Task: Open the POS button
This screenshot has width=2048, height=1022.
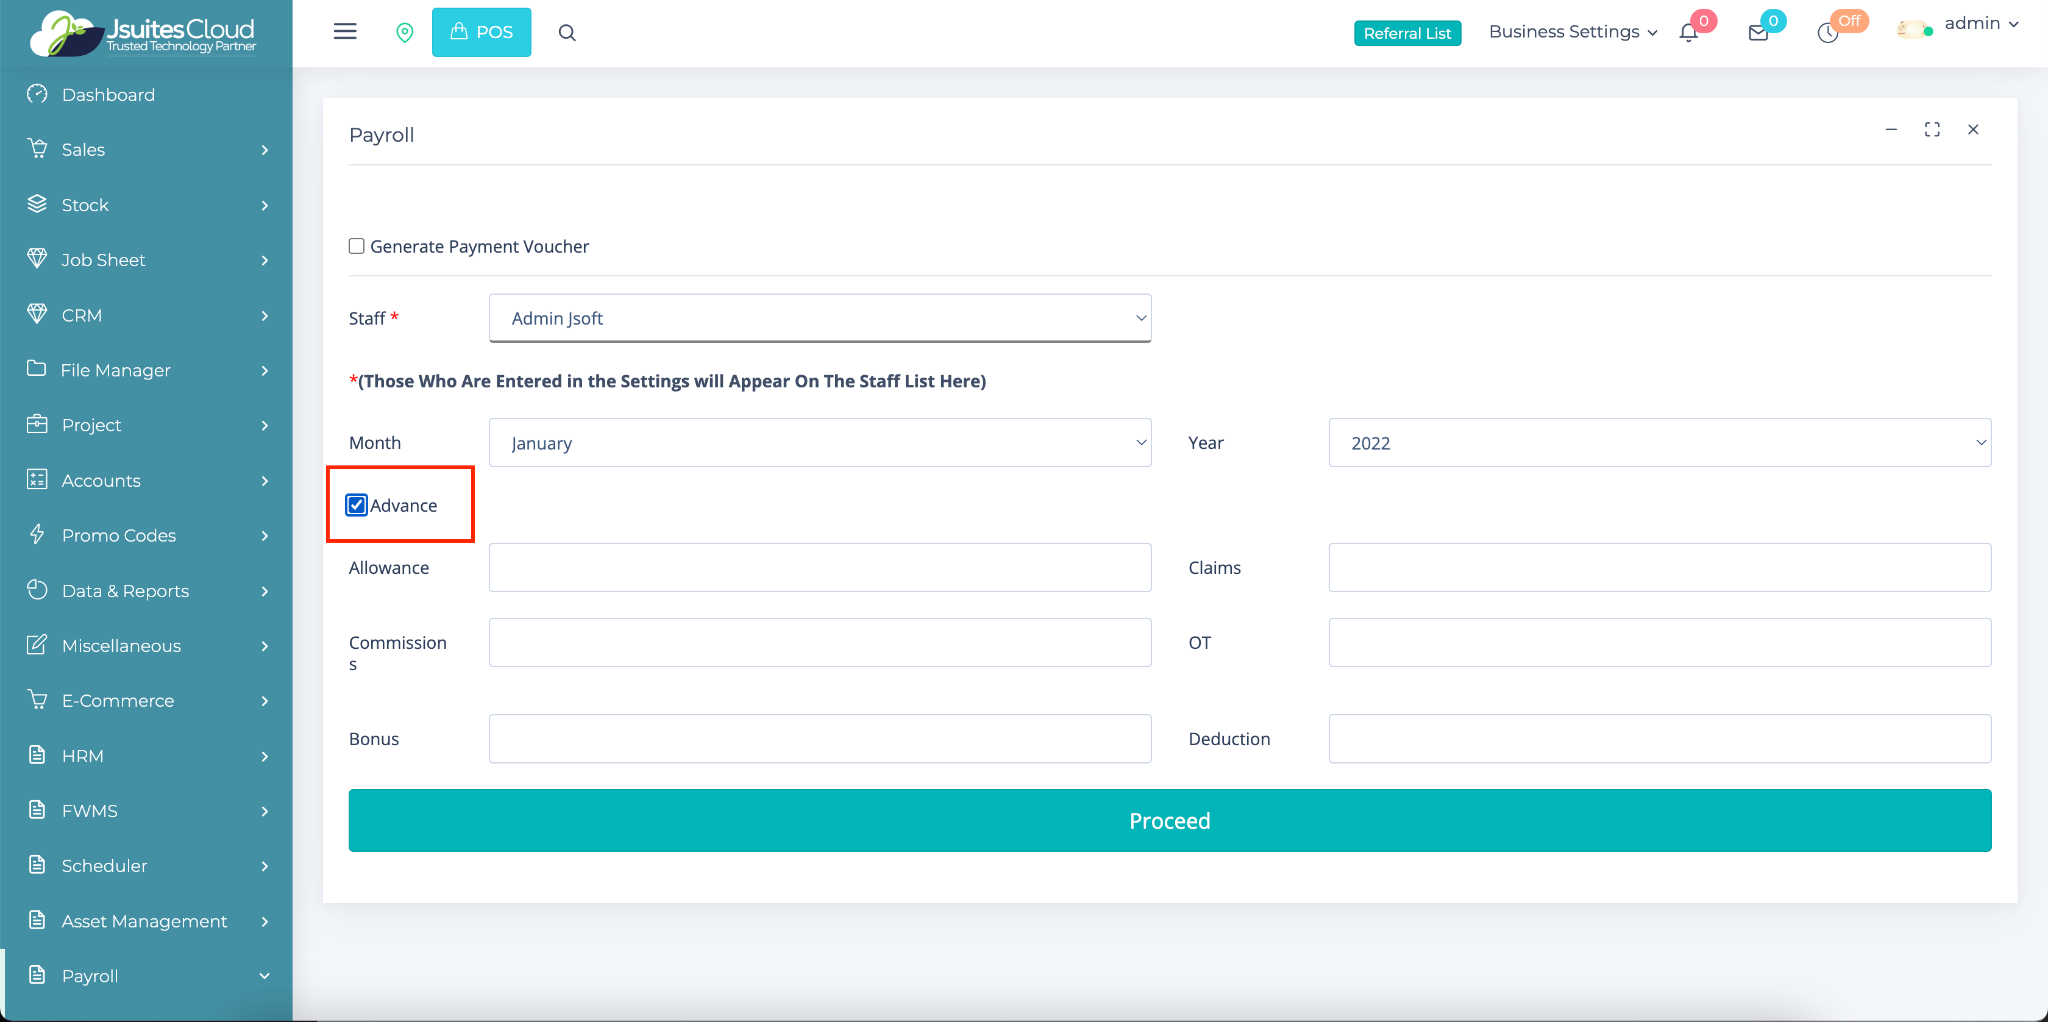Action: tap(481, 32)
